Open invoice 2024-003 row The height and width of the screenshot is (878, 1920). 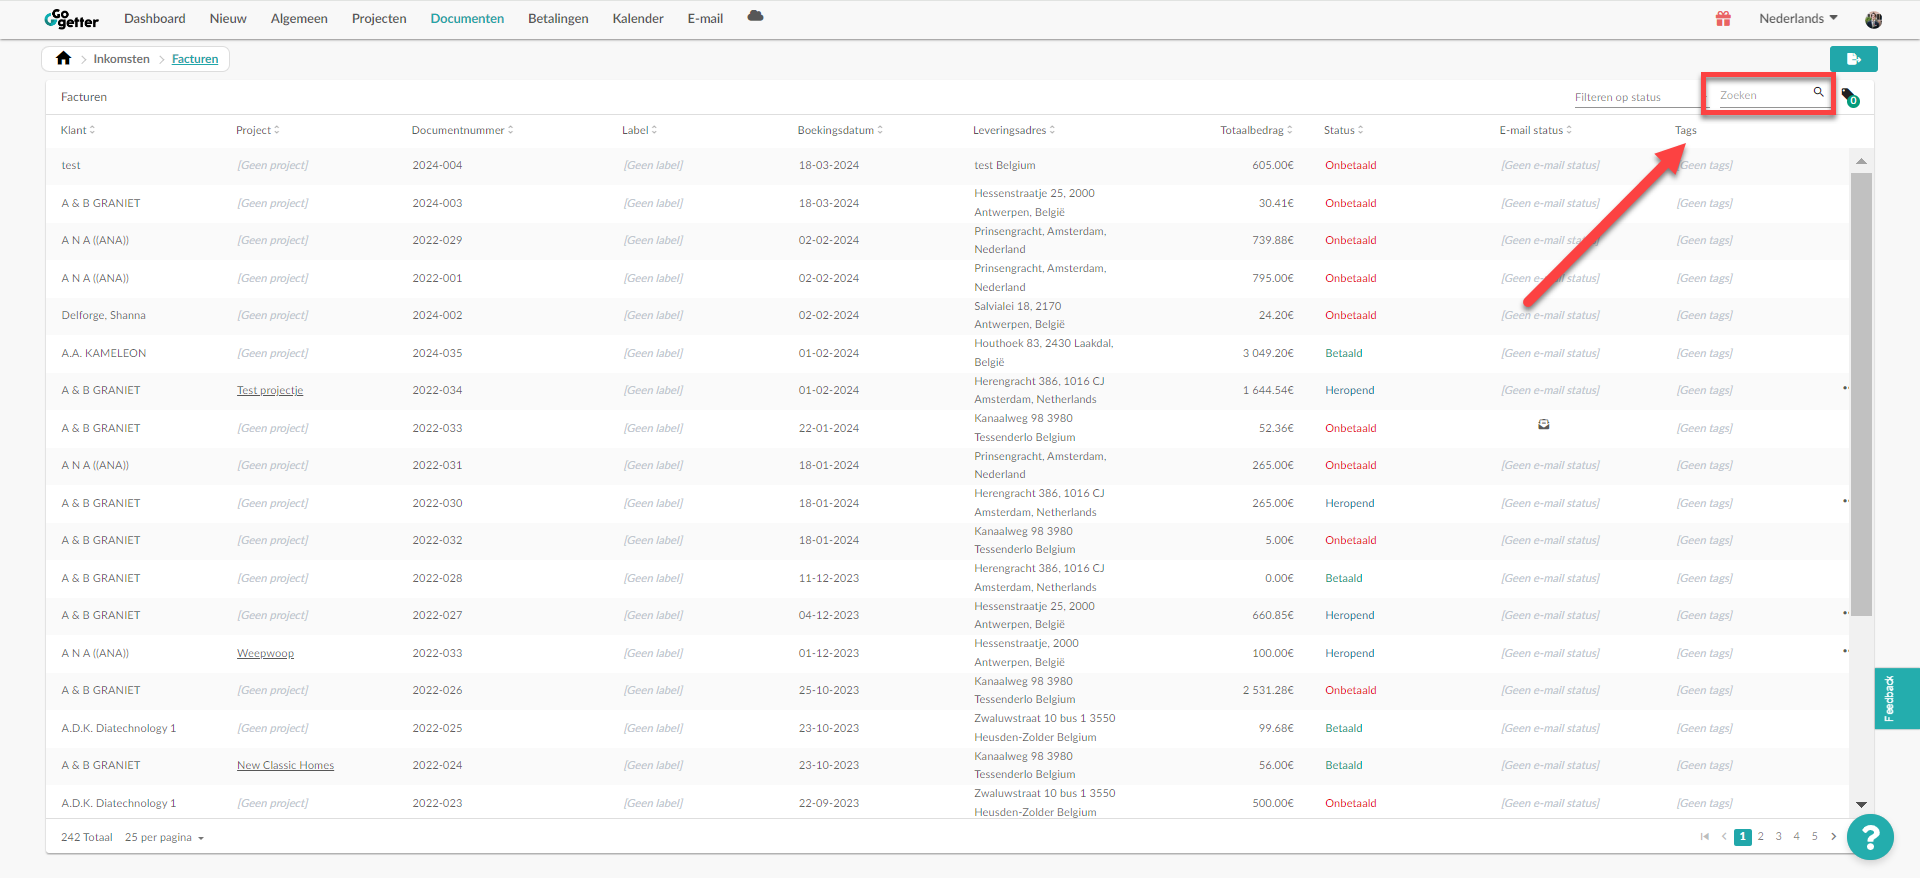[x=947, y=203]
